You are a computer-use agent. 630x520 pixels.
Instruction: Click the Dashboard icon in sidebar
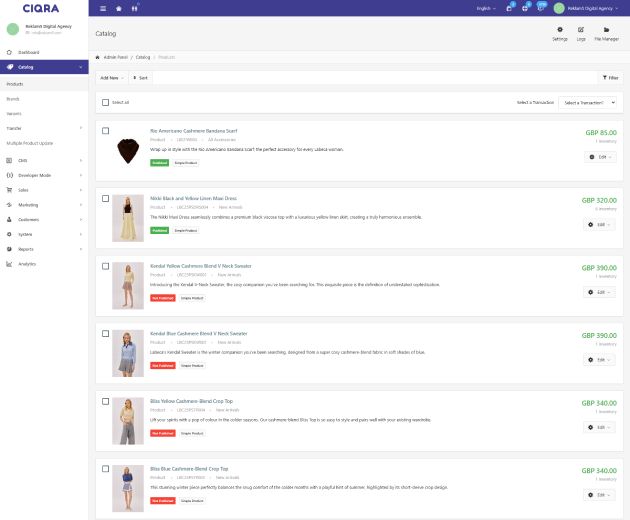click(x=9, y=51)
